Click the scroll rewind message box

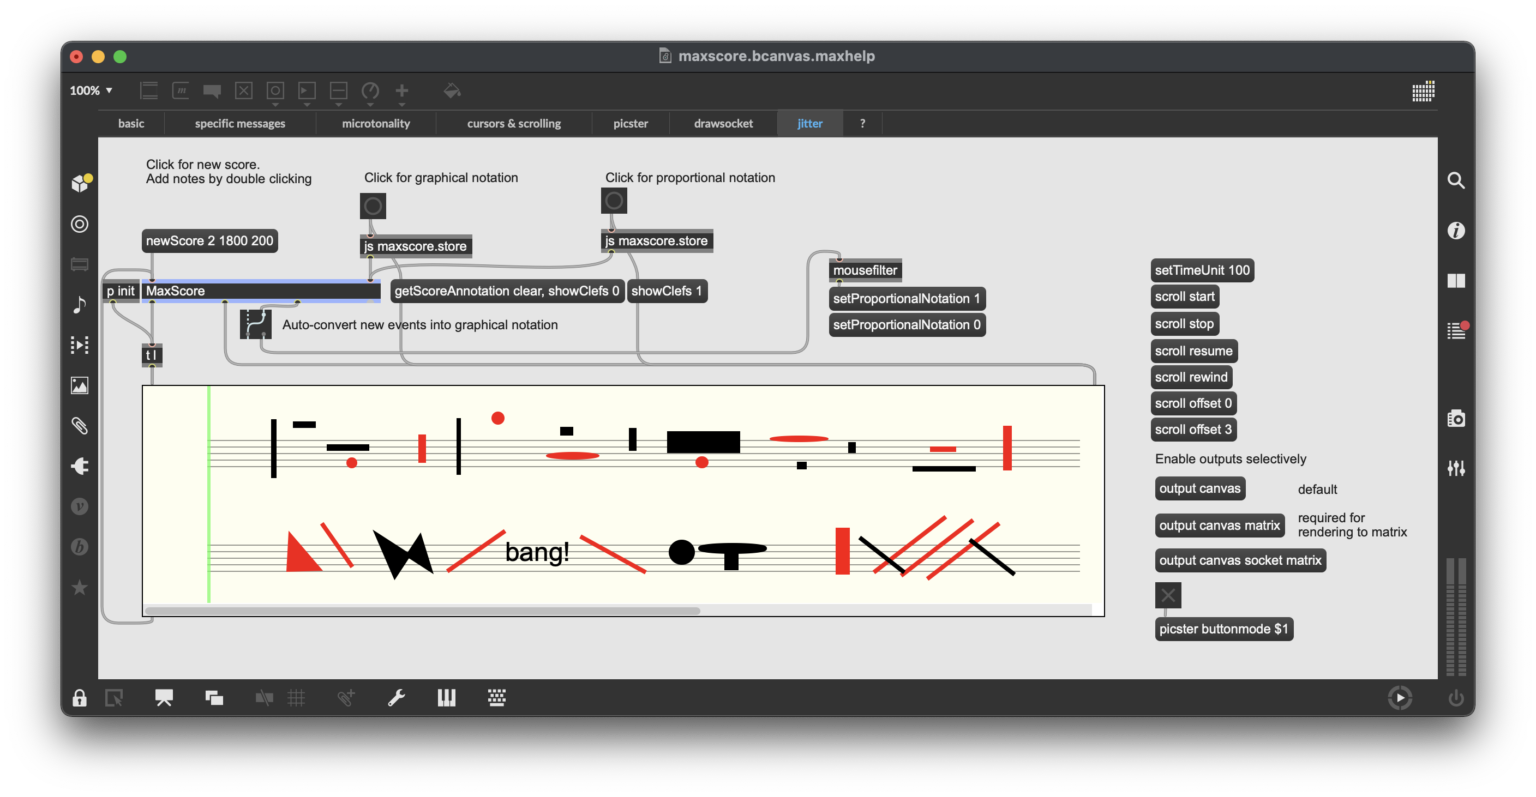(x=1191, y=377)
